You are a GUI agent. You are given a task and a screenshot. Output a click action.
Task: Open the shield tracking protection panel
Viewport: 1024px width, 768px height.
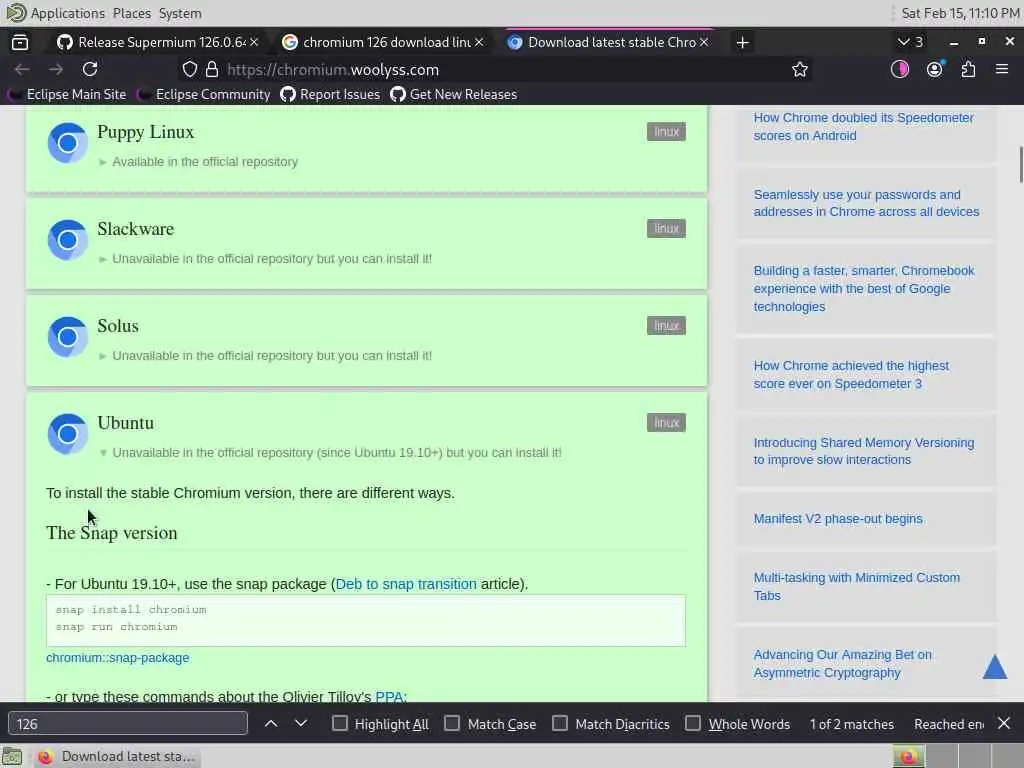click(189, 69)
